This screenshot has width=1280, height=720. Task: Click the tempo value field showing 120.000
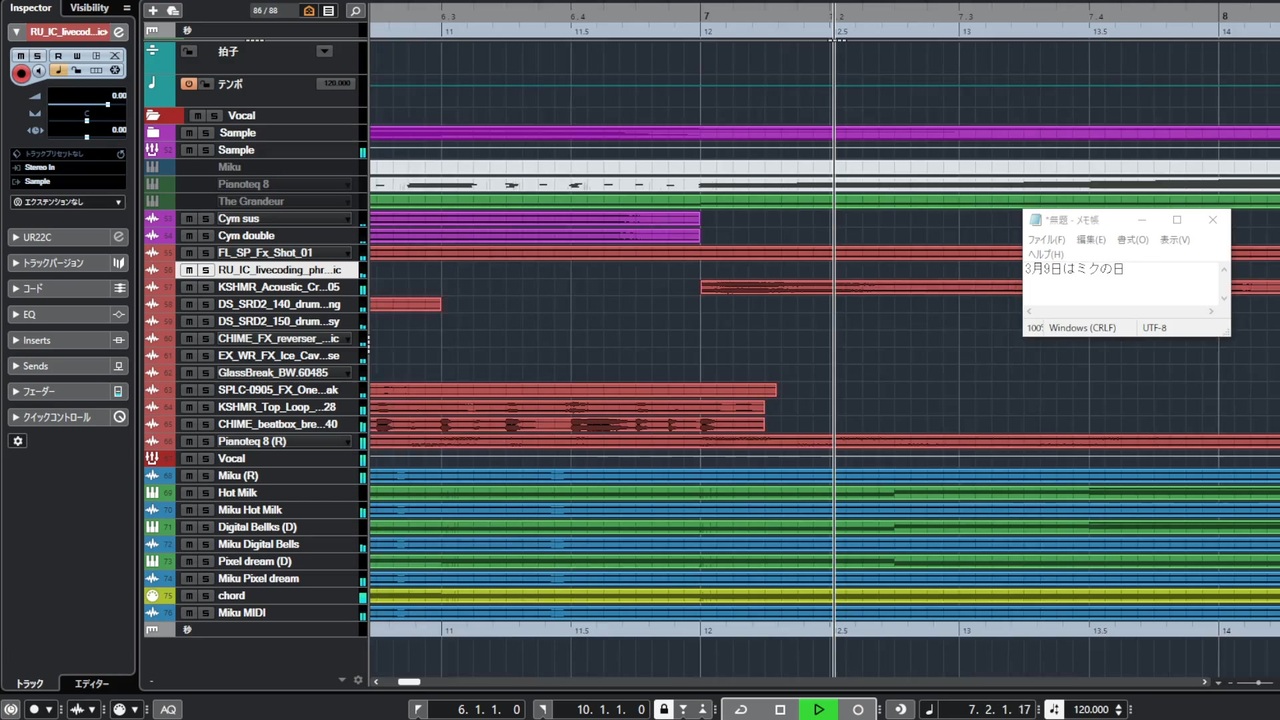1092,710
